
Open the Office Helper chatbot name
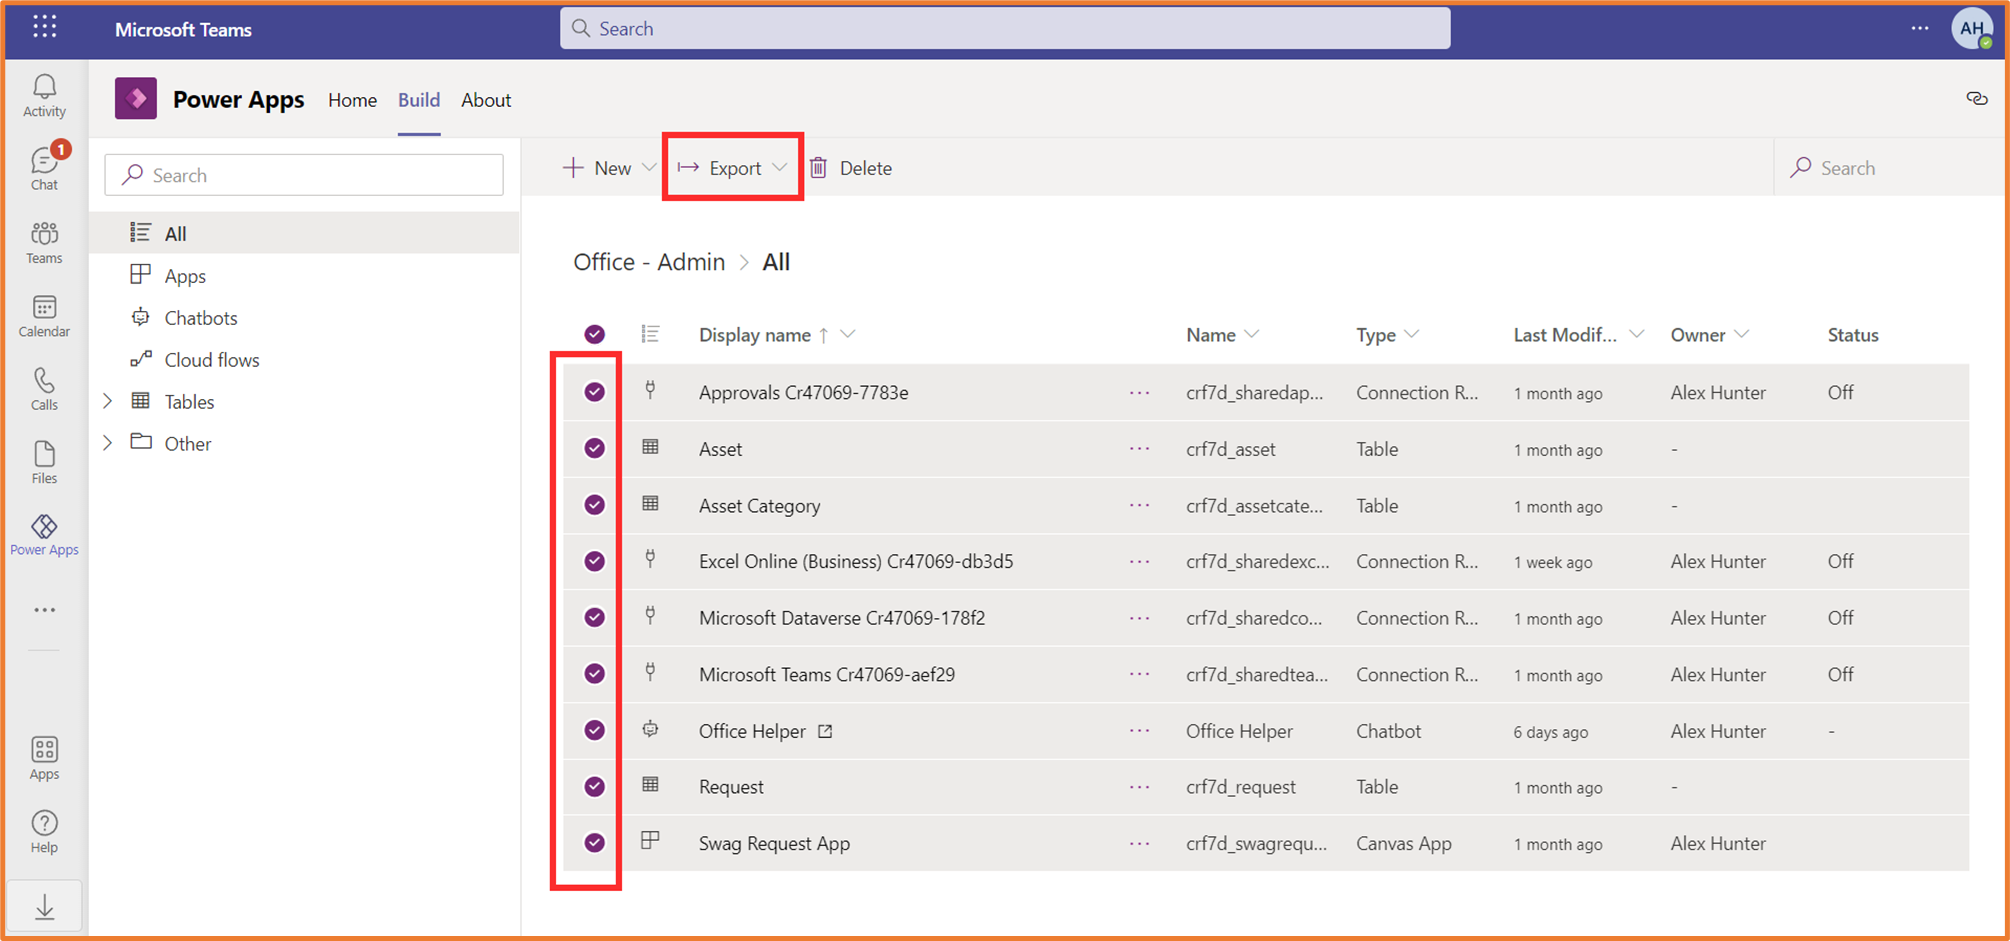pyautogui.click(x=752, y=731)
